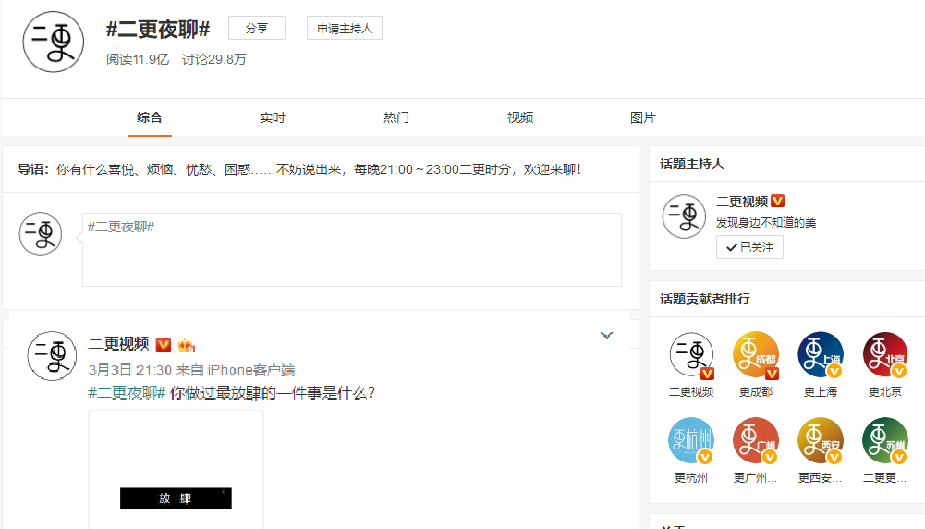Screen dimensions: 925x529
Task: Click the crown membership icon on the post
Action: [x=186, y=344]
